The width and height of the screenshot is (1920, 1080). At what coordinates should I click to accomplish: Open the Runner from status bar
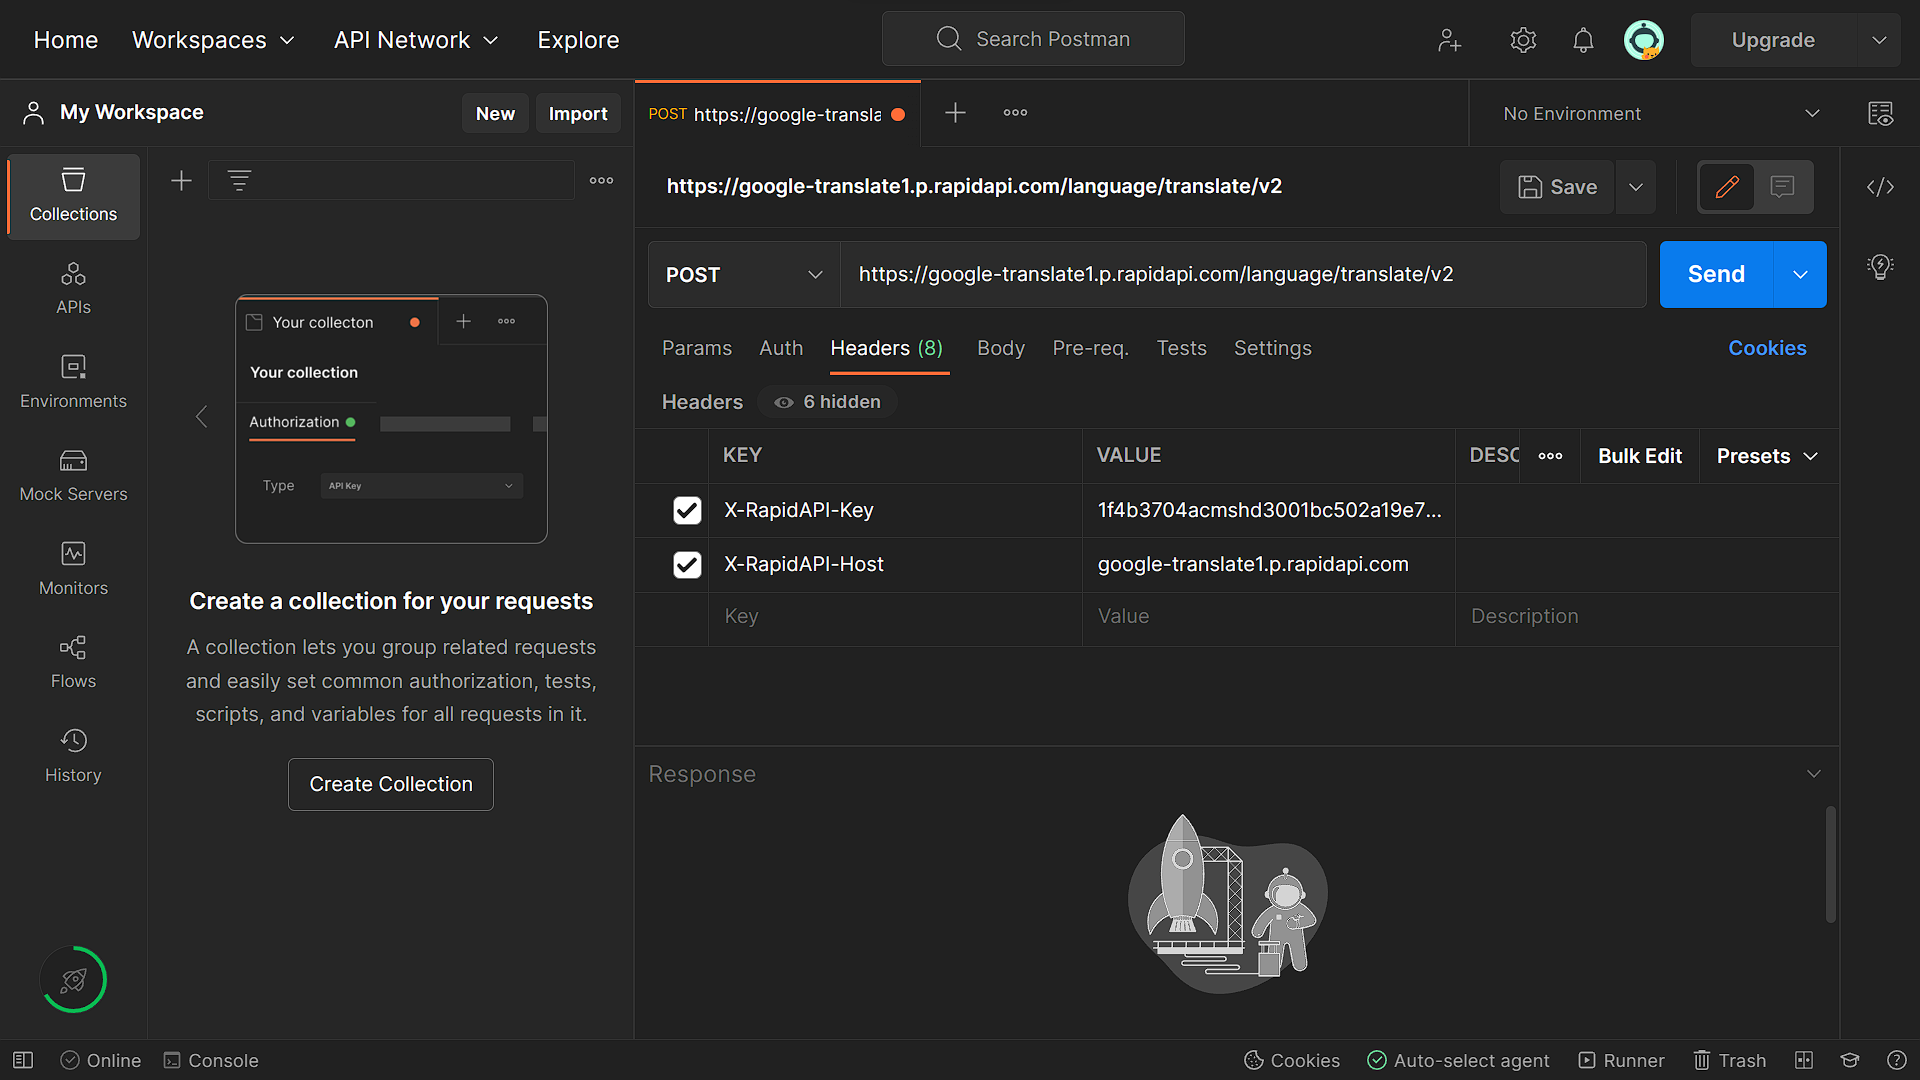[1621, 1060]
